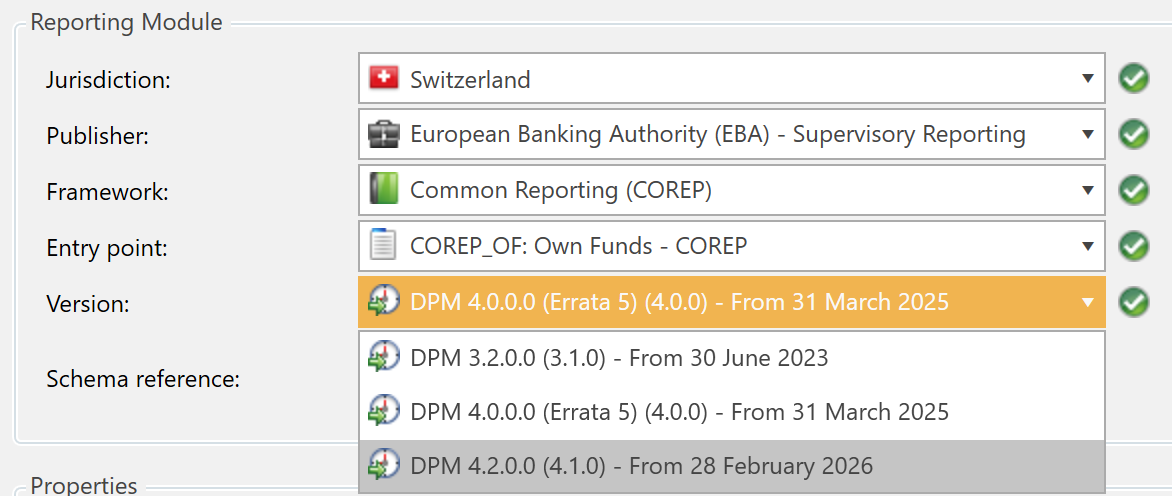Click the Switzerland flag icon
Viewport: 1172px width, 496px height.
coord(384,78)
